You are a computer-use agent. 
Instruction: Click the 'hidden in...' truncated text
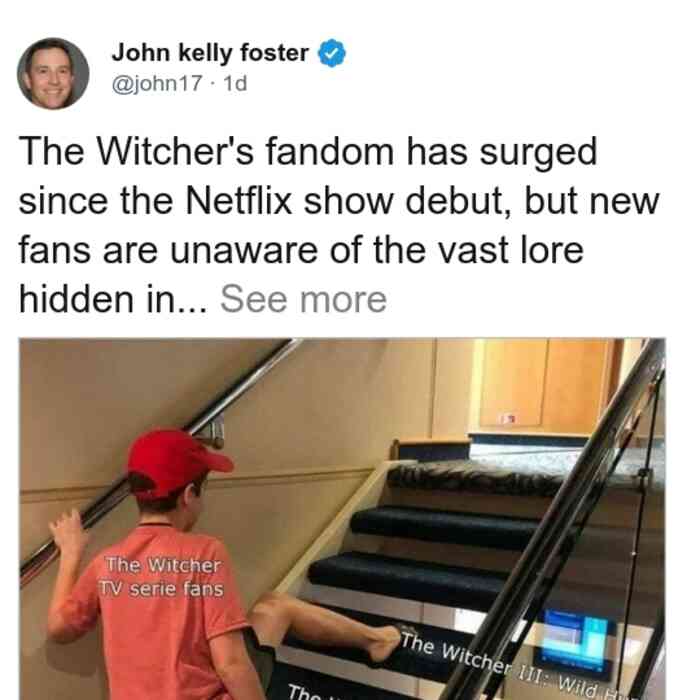(x=113, y=300)
